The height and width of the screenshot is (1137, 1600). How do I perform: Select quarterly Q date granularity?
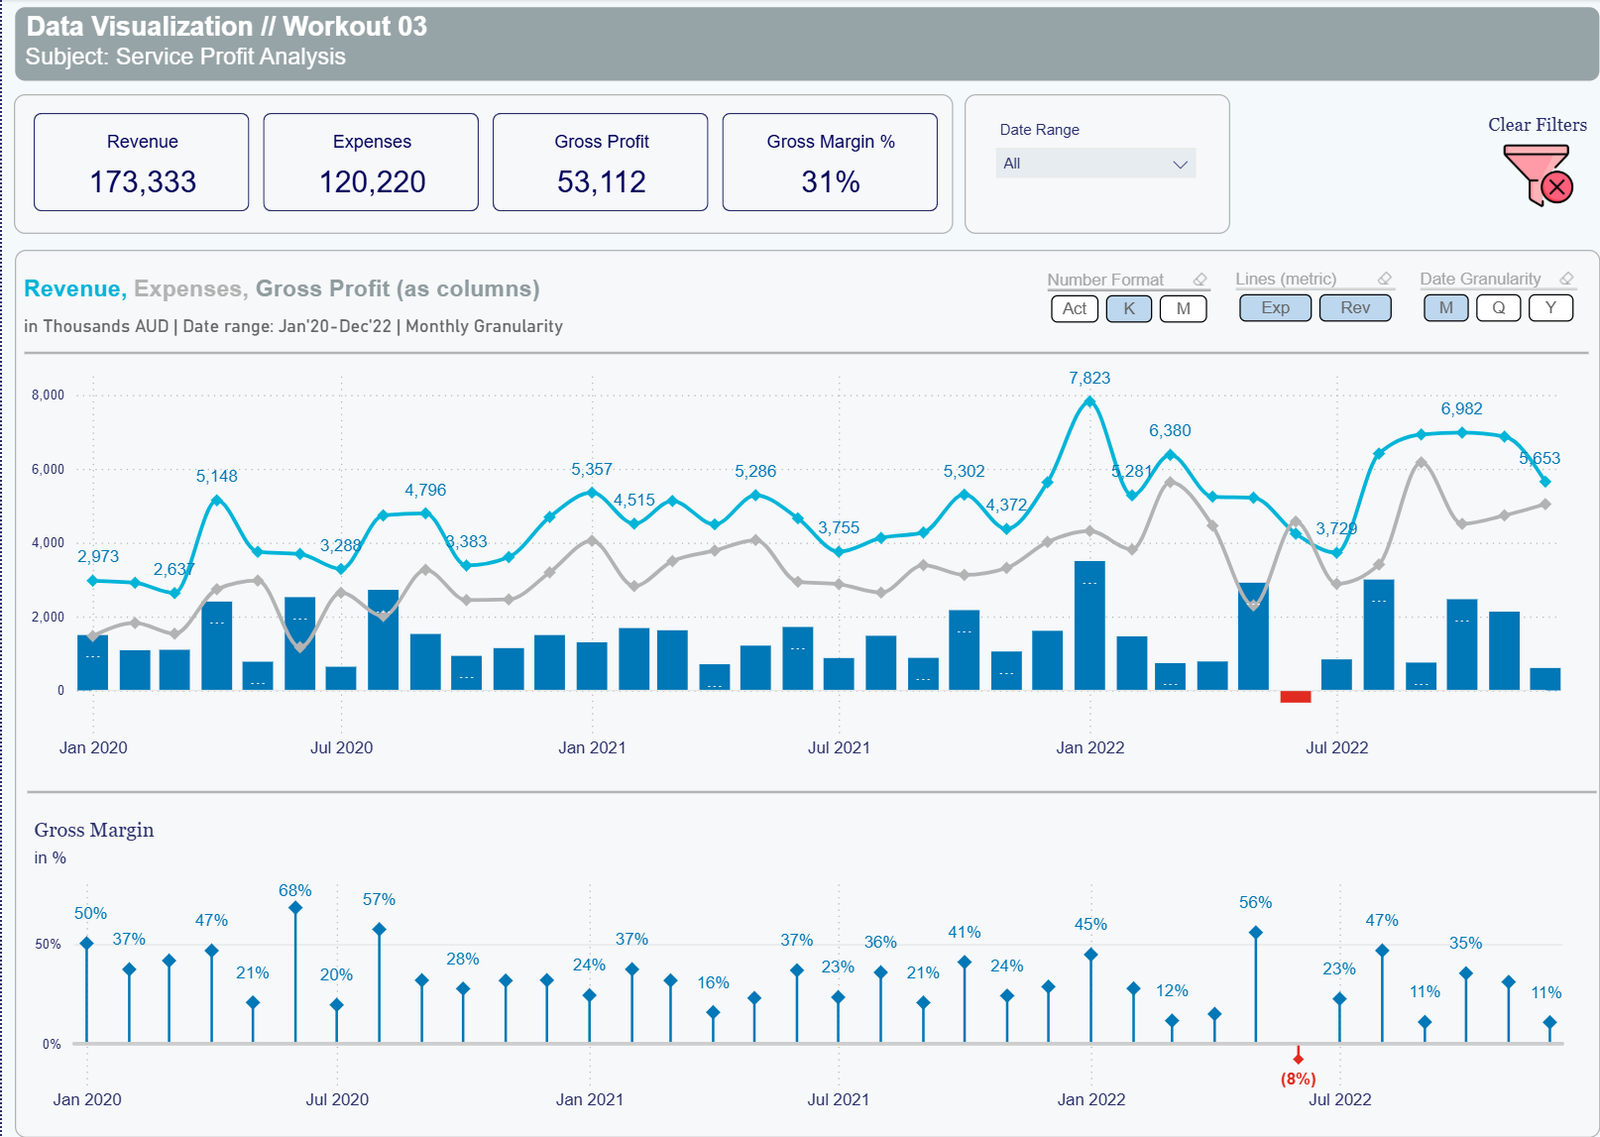coord(1498,308)
